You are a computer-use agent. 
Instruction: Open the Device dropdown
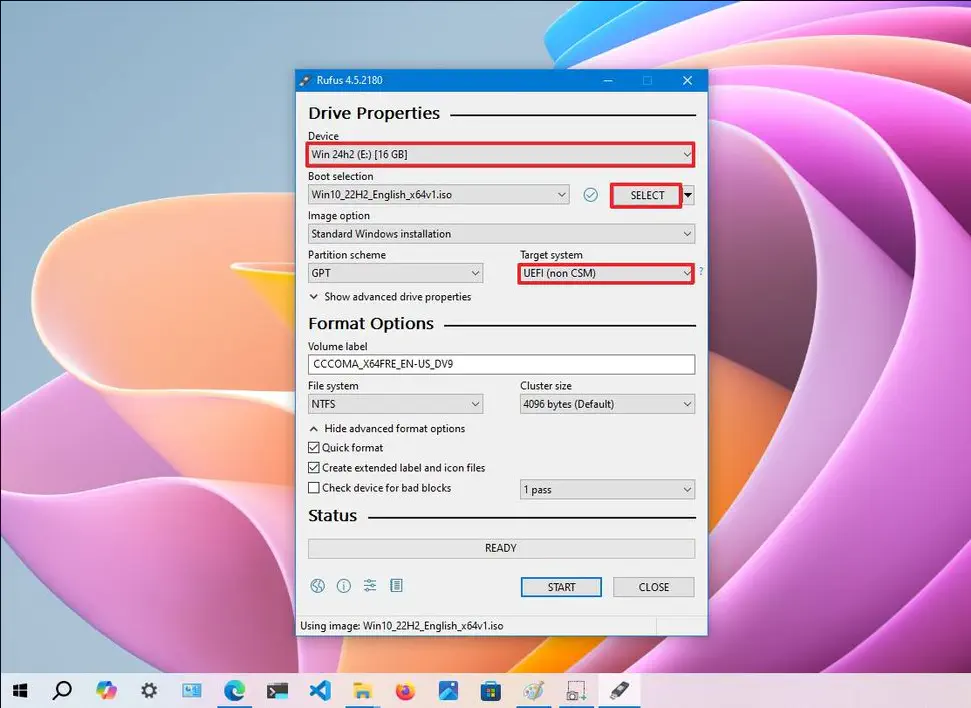(500, 154)
